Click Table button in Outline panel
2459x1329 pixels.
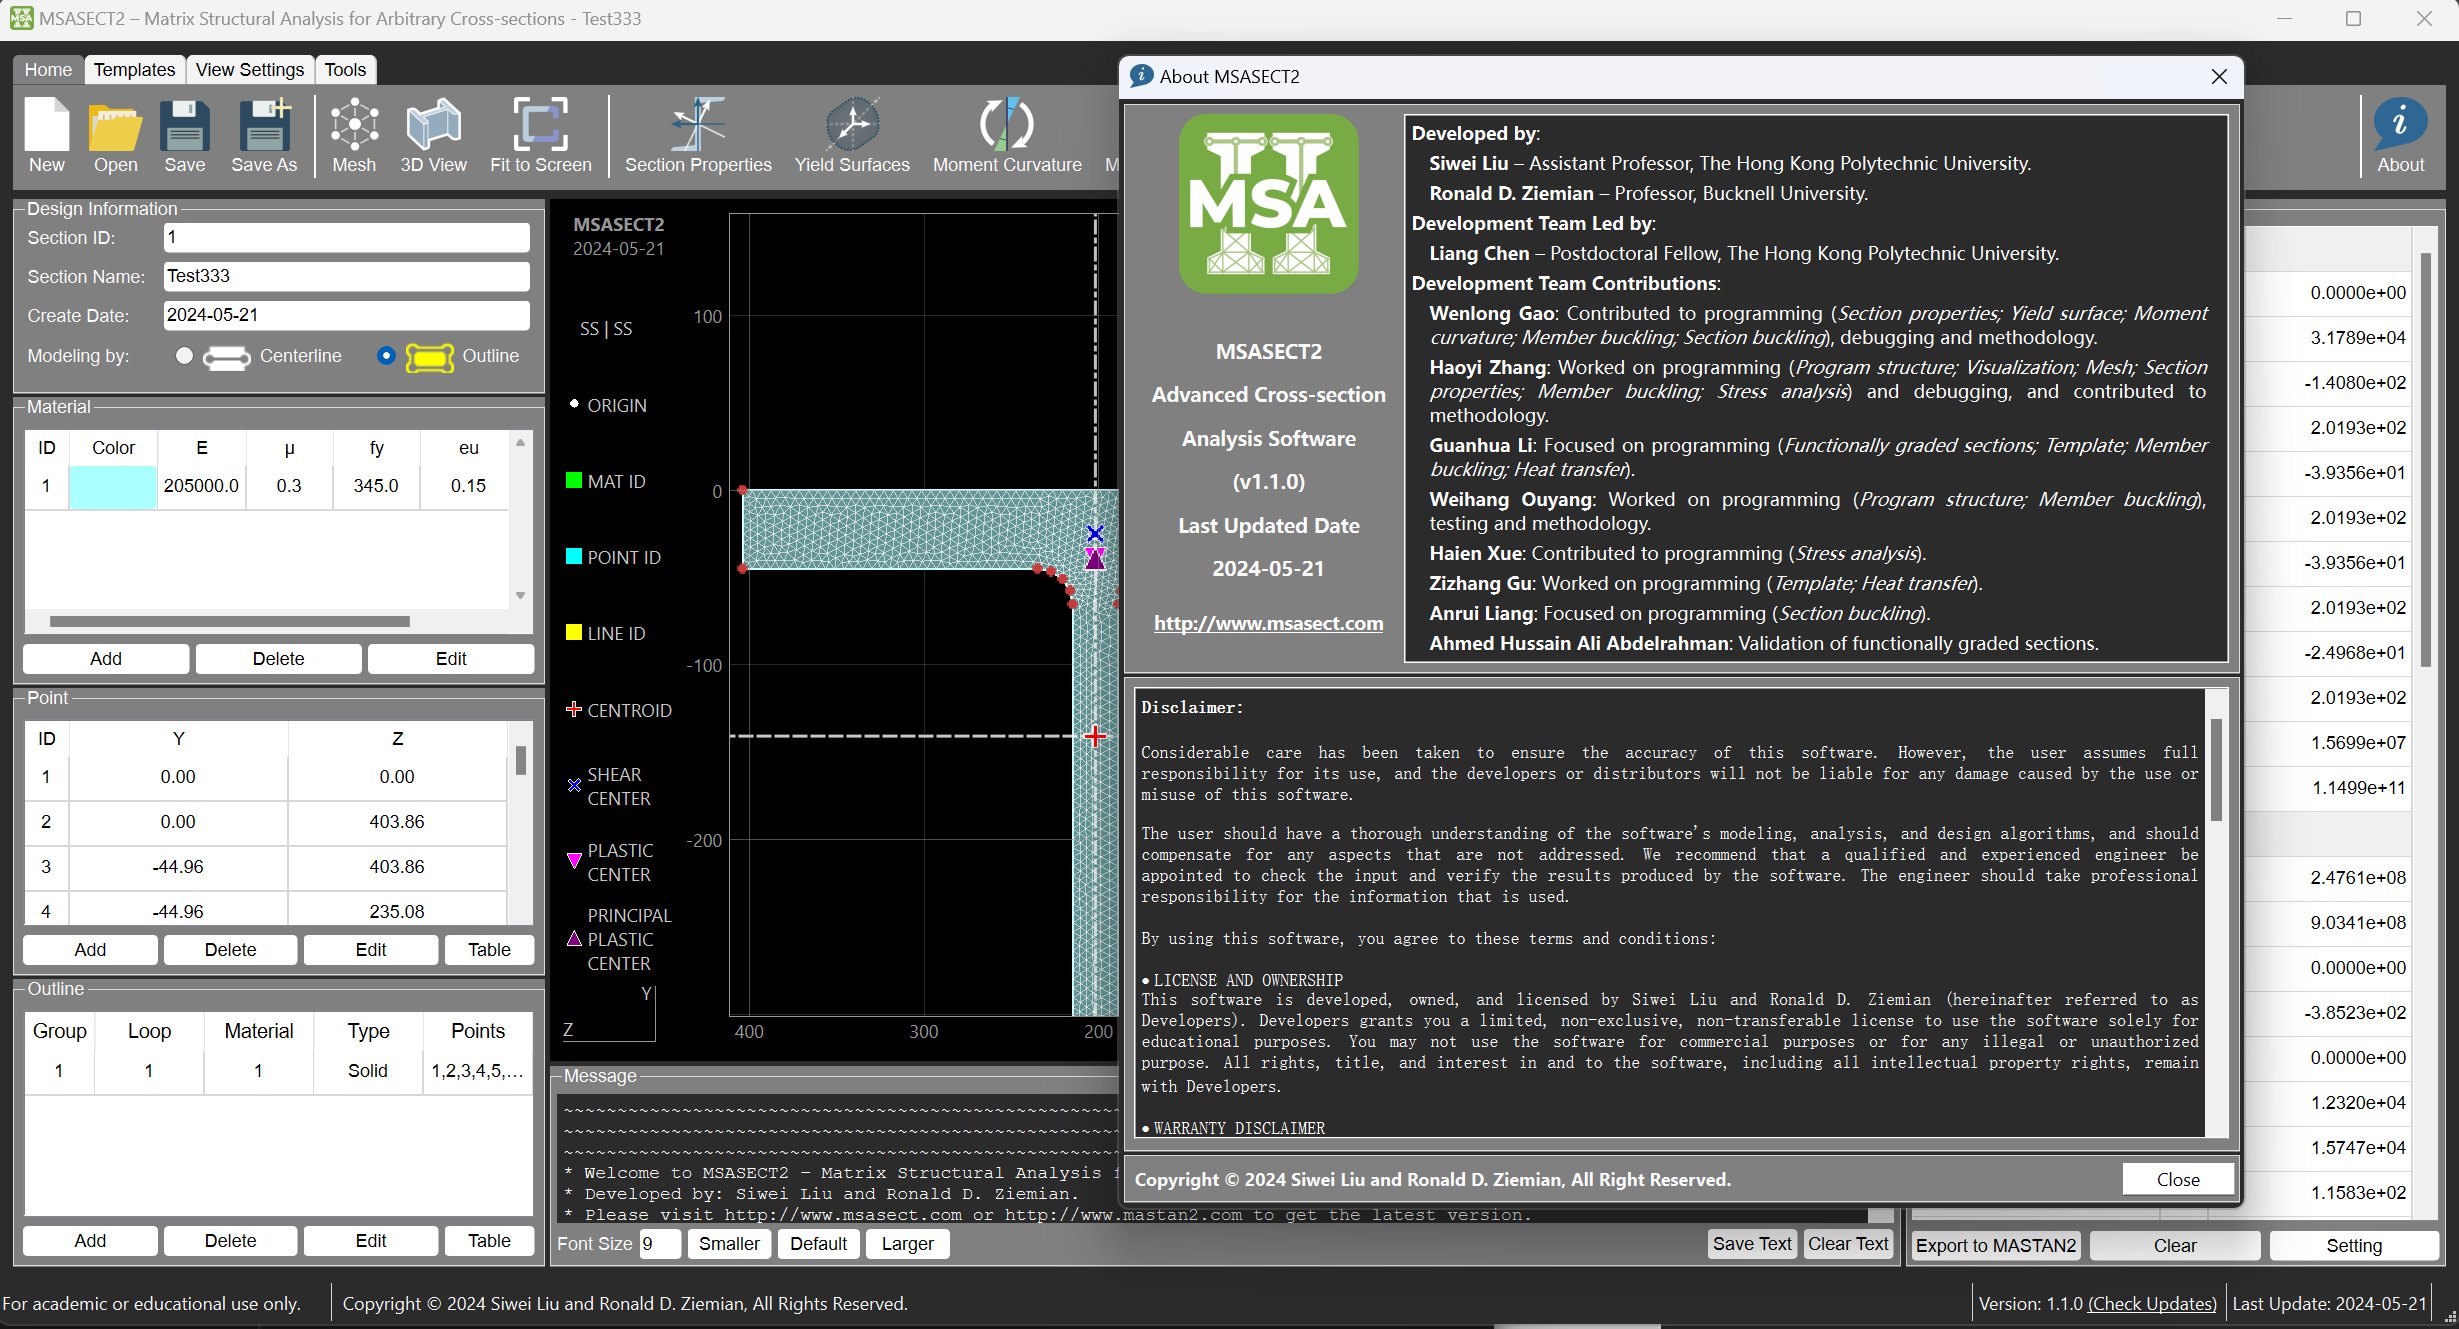(x=489, y=1240)
